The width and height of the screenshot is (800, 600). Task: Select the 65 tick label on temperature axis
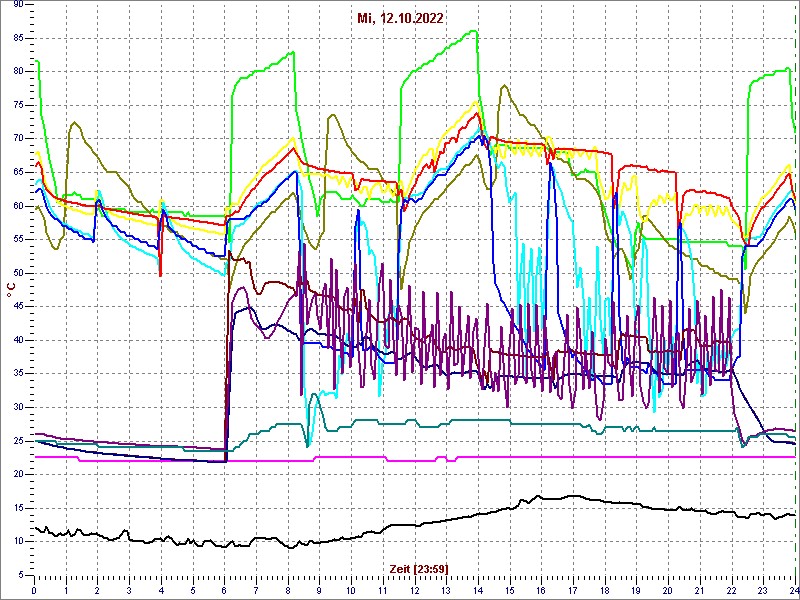click(18, 173)
